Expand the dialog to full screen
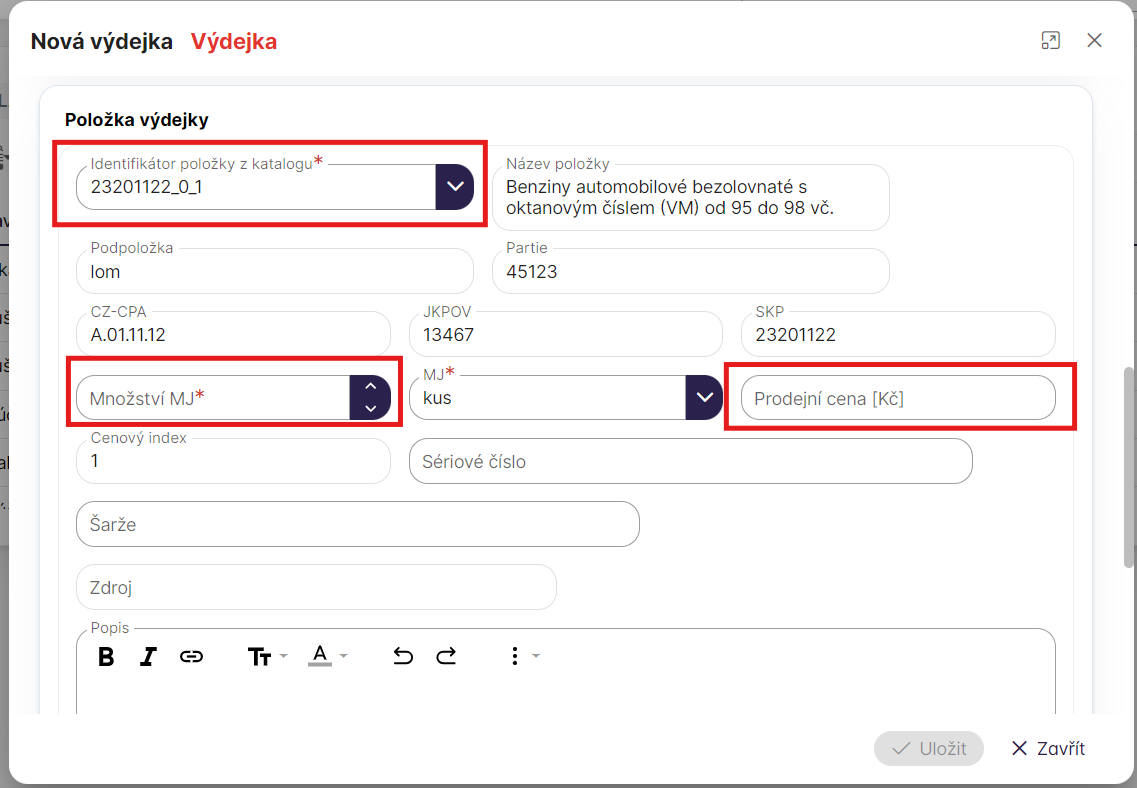This screenshot has height=788, width=1137. click(1050, 41)
